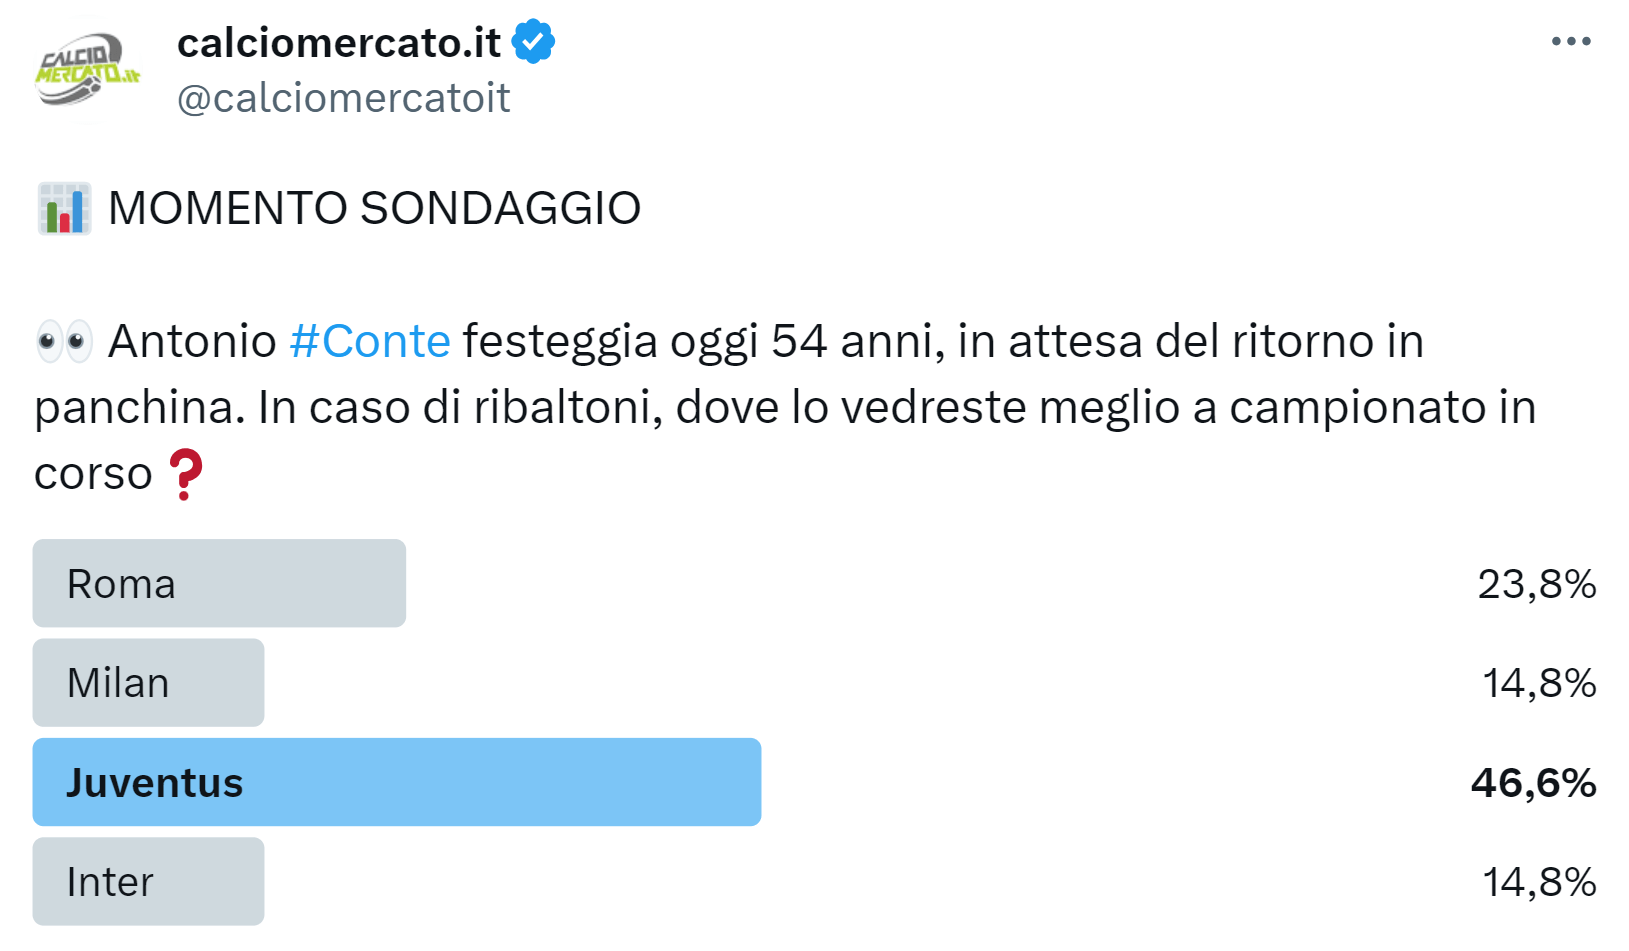The height and width of the screenshot is (951, 1629).
Task: Open the #Conte hashtag
Action: [x=369, y=339]
